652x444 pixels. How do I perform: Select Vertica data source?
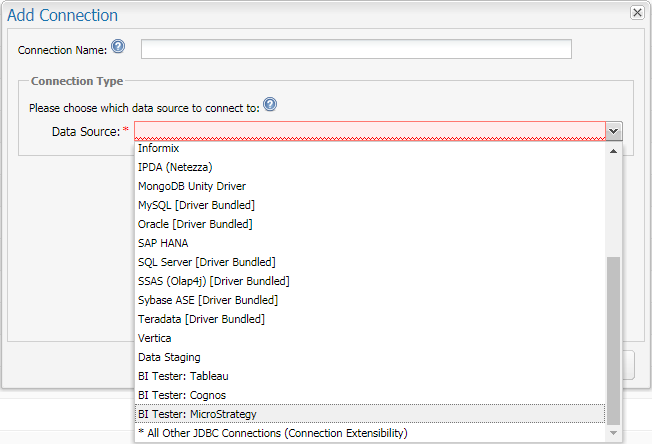pyautogui.click(x=155, y=338)
